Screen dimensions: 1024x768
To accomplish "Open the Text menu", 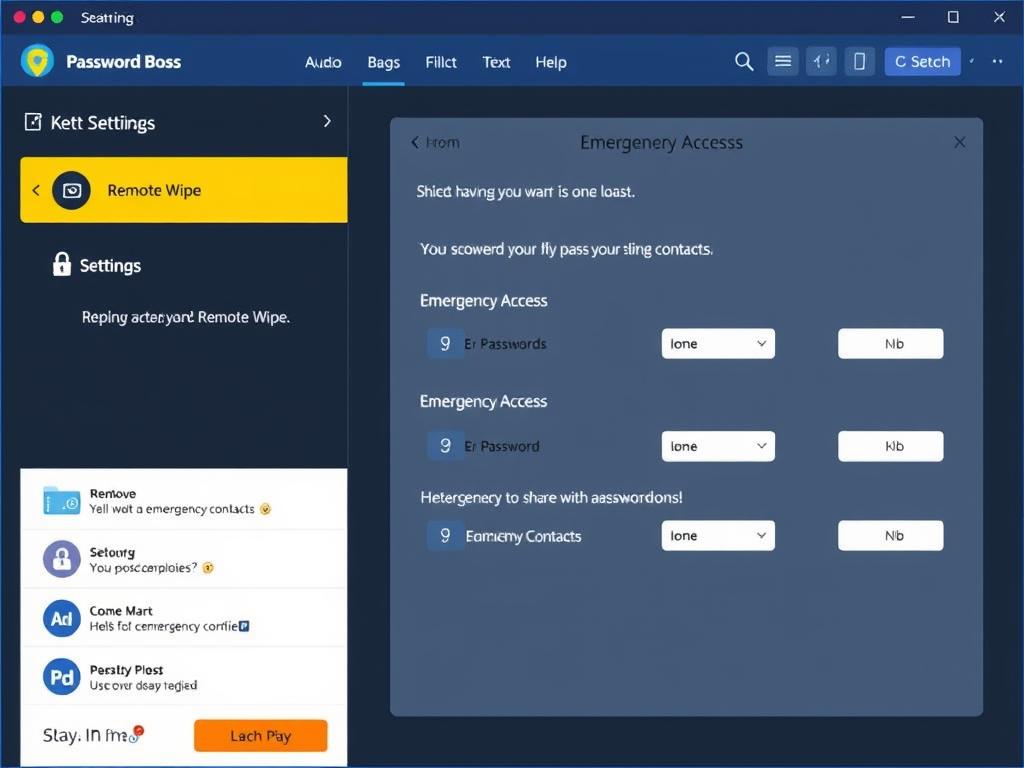I will pos(496,62).
